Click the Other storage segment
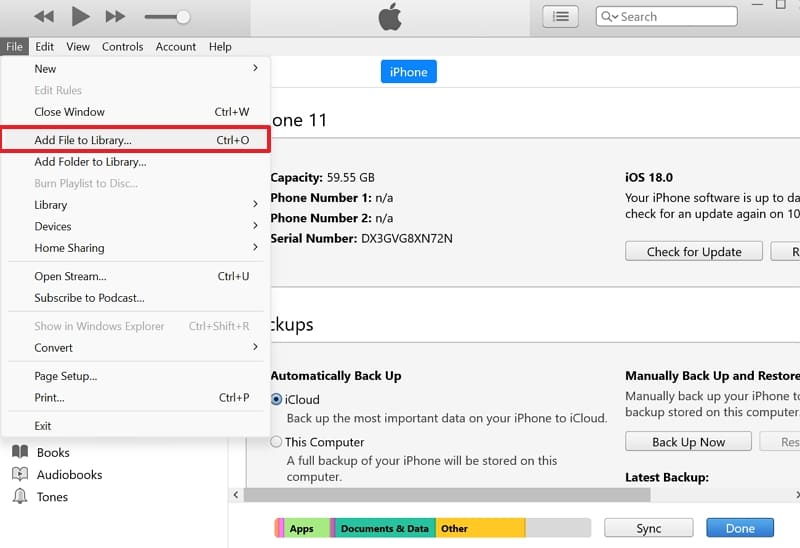Screen dimensions: 800x548 click(480, 528)
